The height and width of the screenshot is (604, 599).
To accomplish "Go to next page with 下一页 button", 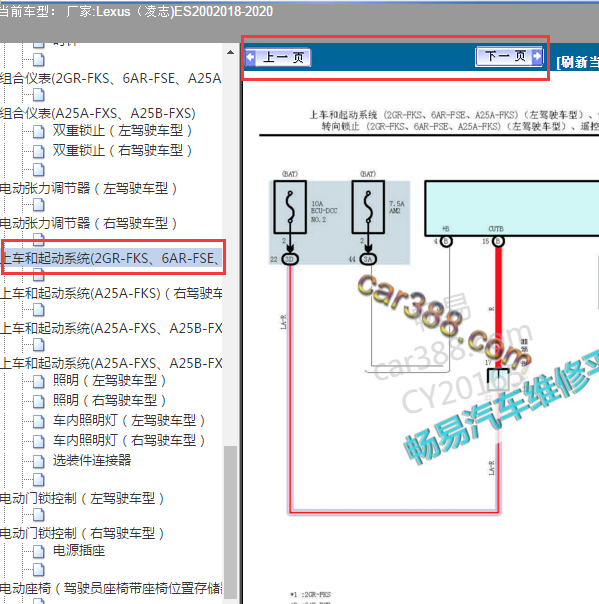I will point(509,57).
